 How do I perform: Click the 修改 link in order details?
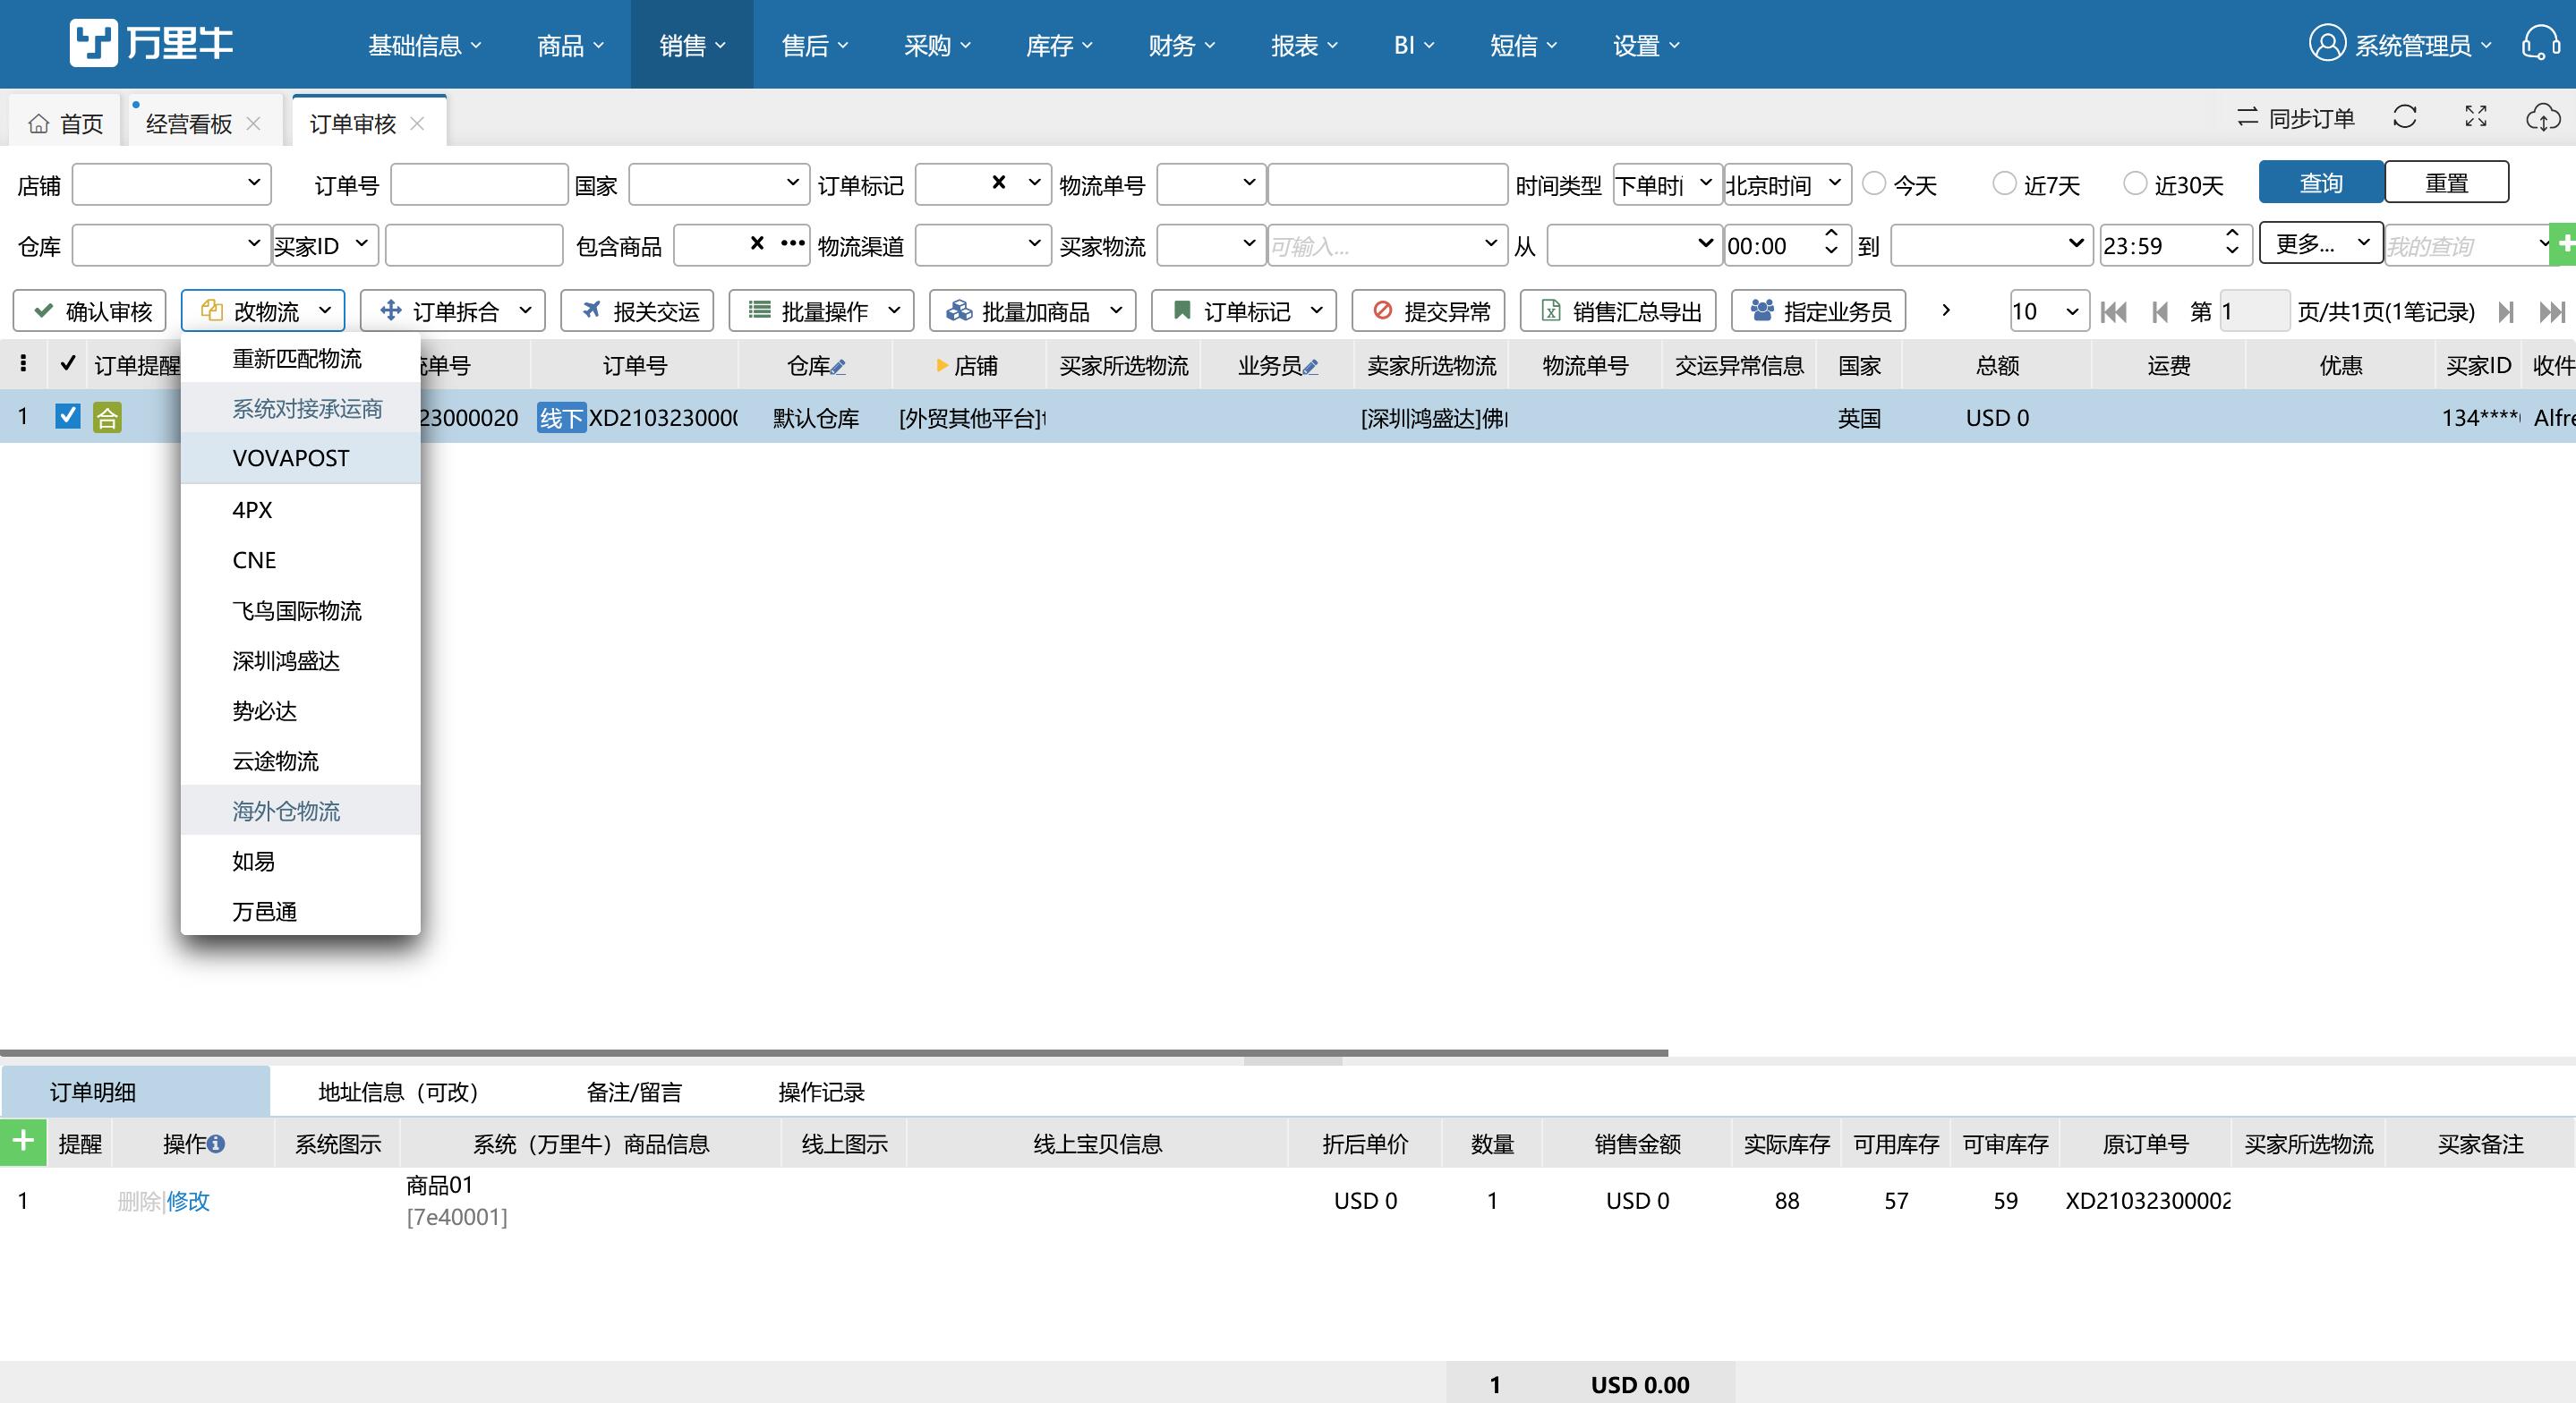point(188,1201)
